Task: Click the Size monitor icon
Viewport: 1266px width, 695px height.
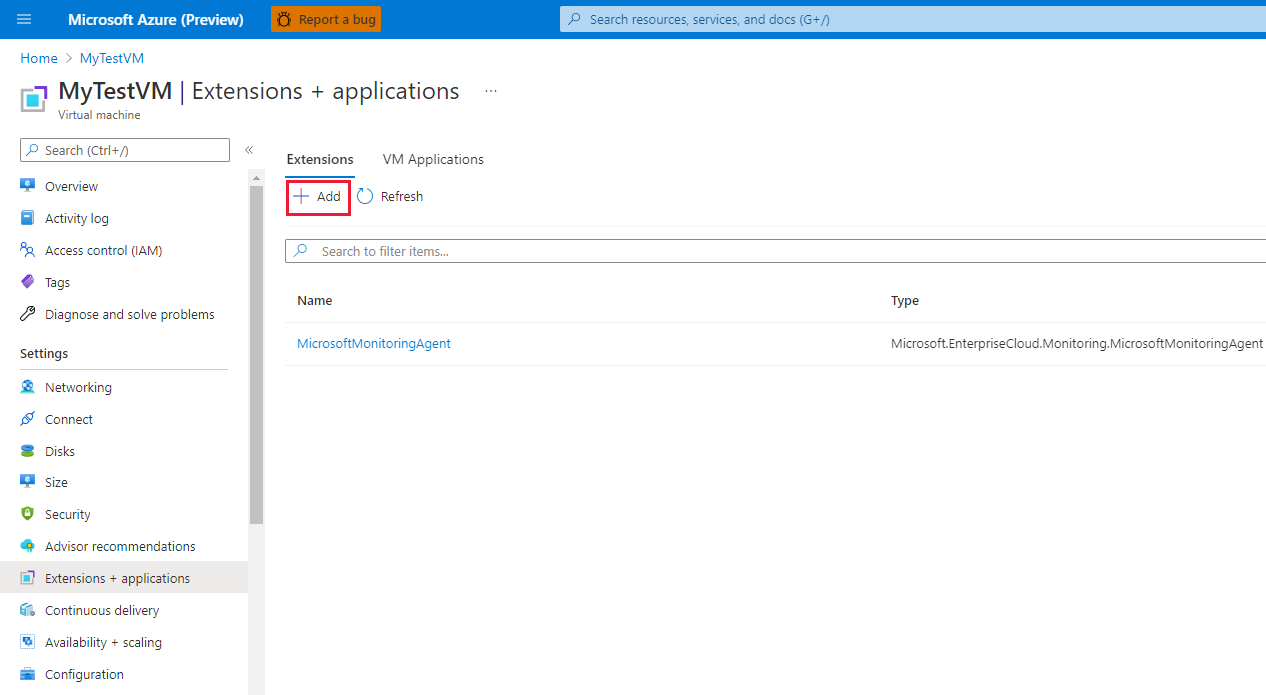Action: click(28, 482)
